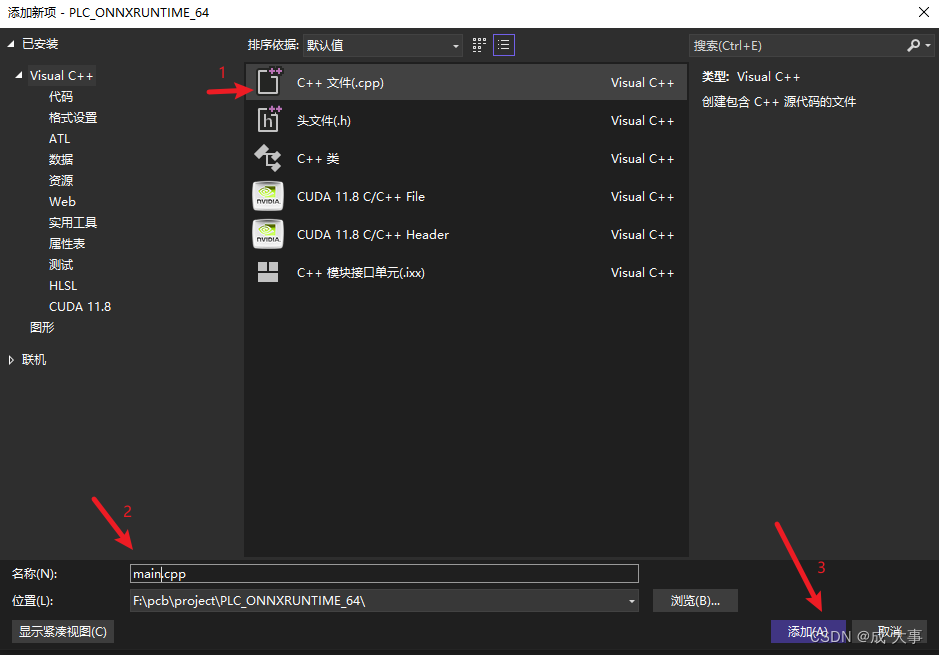Click 显示紧凑视图(C)

click(x=62, y=631)
